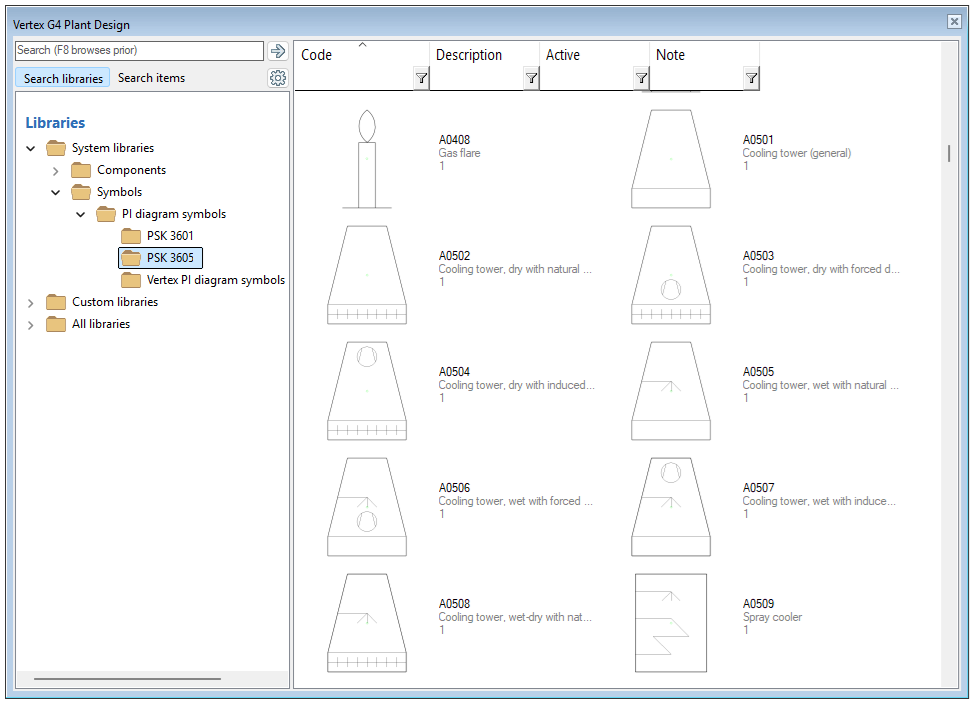Toggle the Note column filter funnel

[x=751, y=77]
